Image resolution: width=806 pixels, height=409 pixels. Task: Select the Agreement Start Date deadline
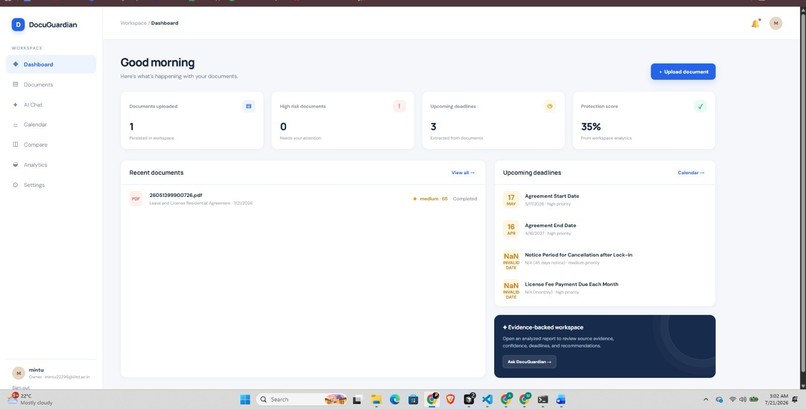pyautogui.click(x=552, y=196)
